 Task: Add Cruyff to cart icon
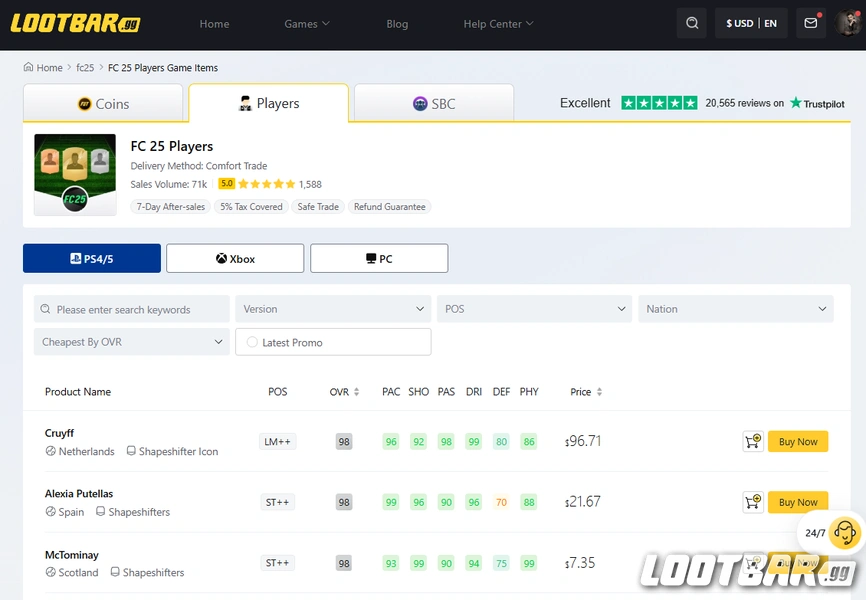tap(753, 441)
